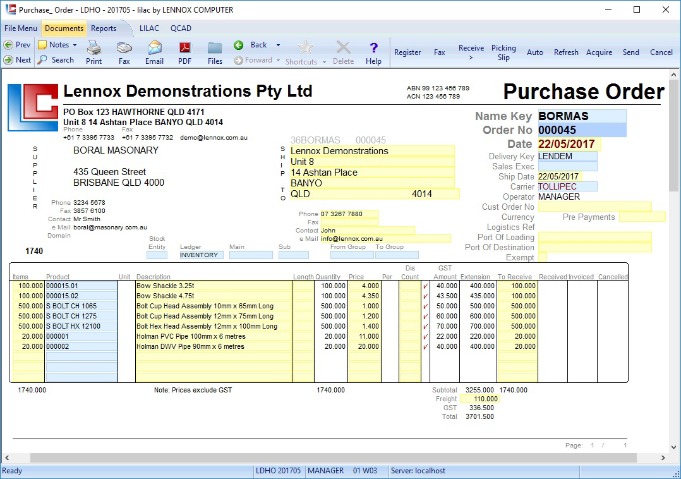The height and width of the screenshot is (479, 681).
Task: Click the Refresh button
Action: (x=566, y=52)
